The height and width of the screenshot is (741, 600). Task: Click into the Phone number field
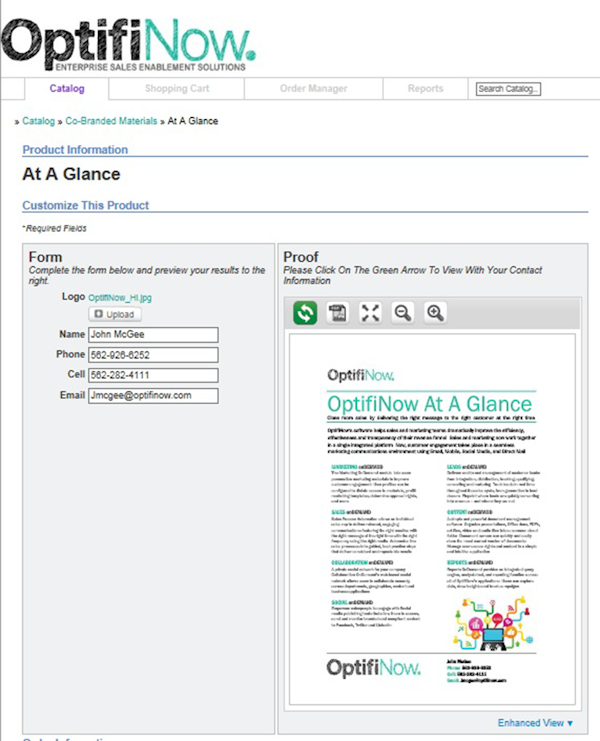[x=153, y=355]
